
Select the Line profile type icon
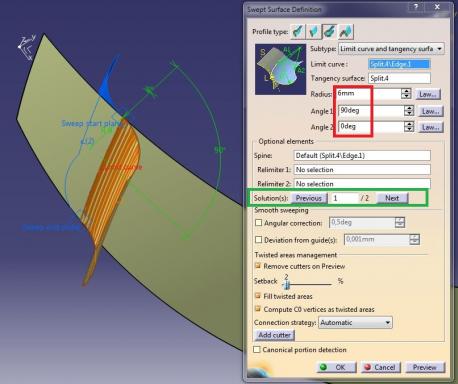click(313, 32)
